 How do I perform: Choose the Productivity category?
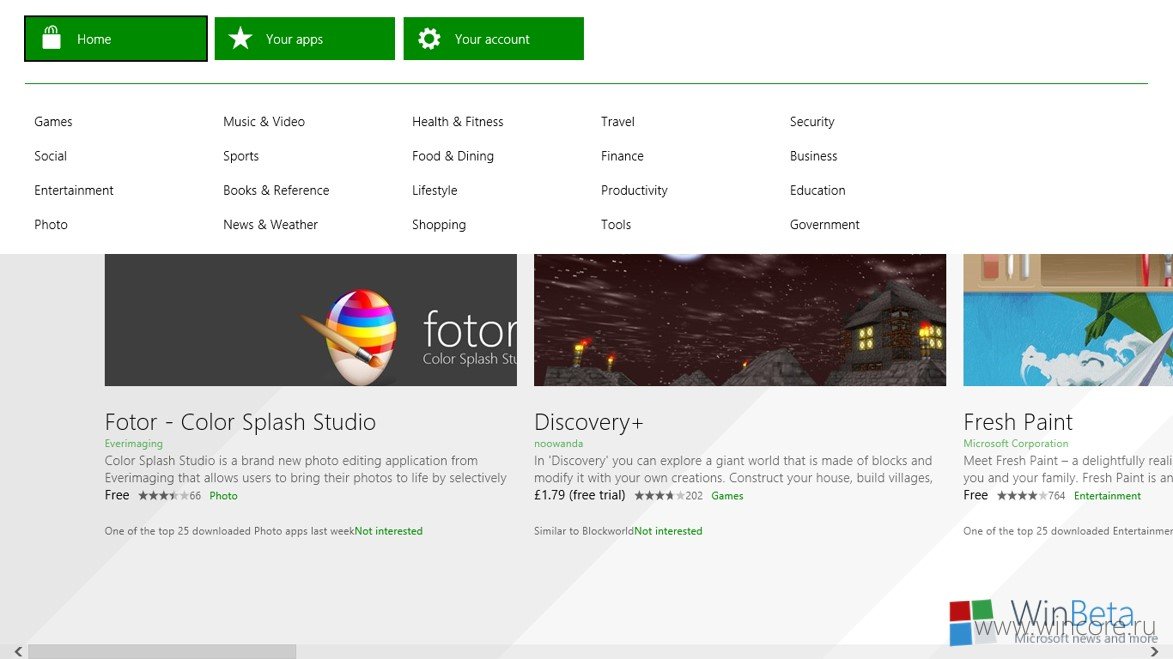coord(634,190)
